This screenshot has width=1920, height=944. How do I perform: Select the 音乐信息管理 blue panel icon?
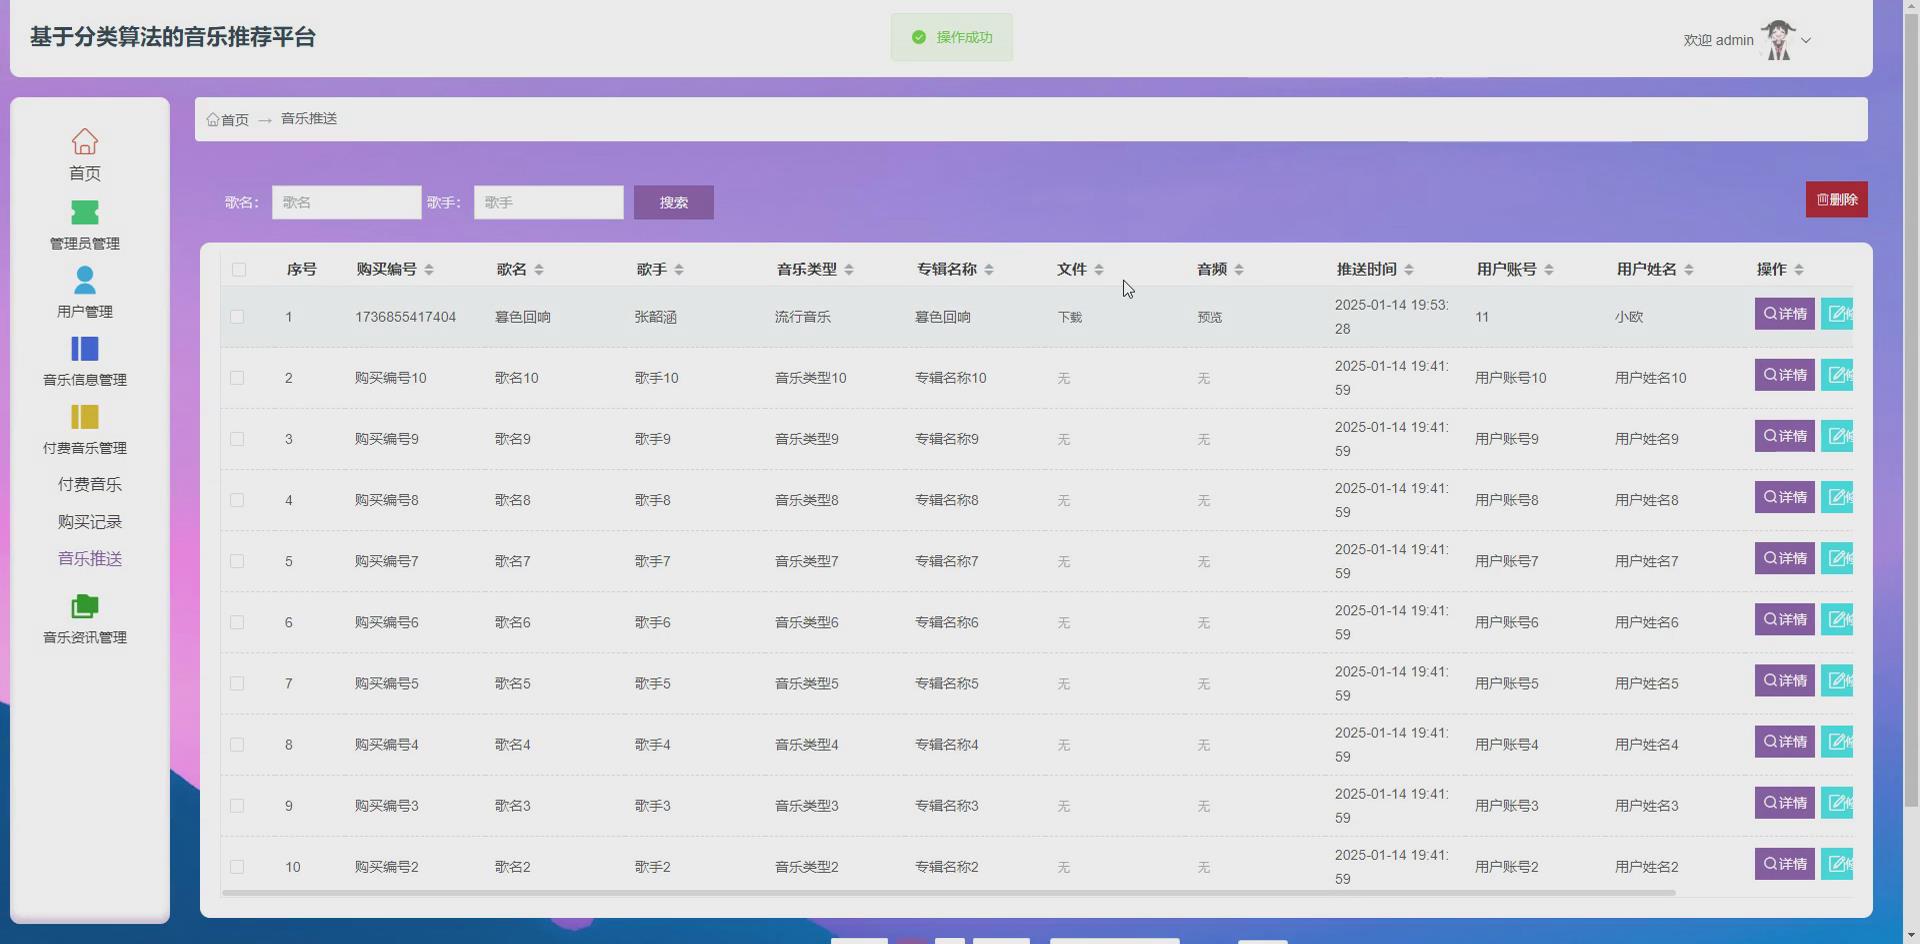coord(85,349)
